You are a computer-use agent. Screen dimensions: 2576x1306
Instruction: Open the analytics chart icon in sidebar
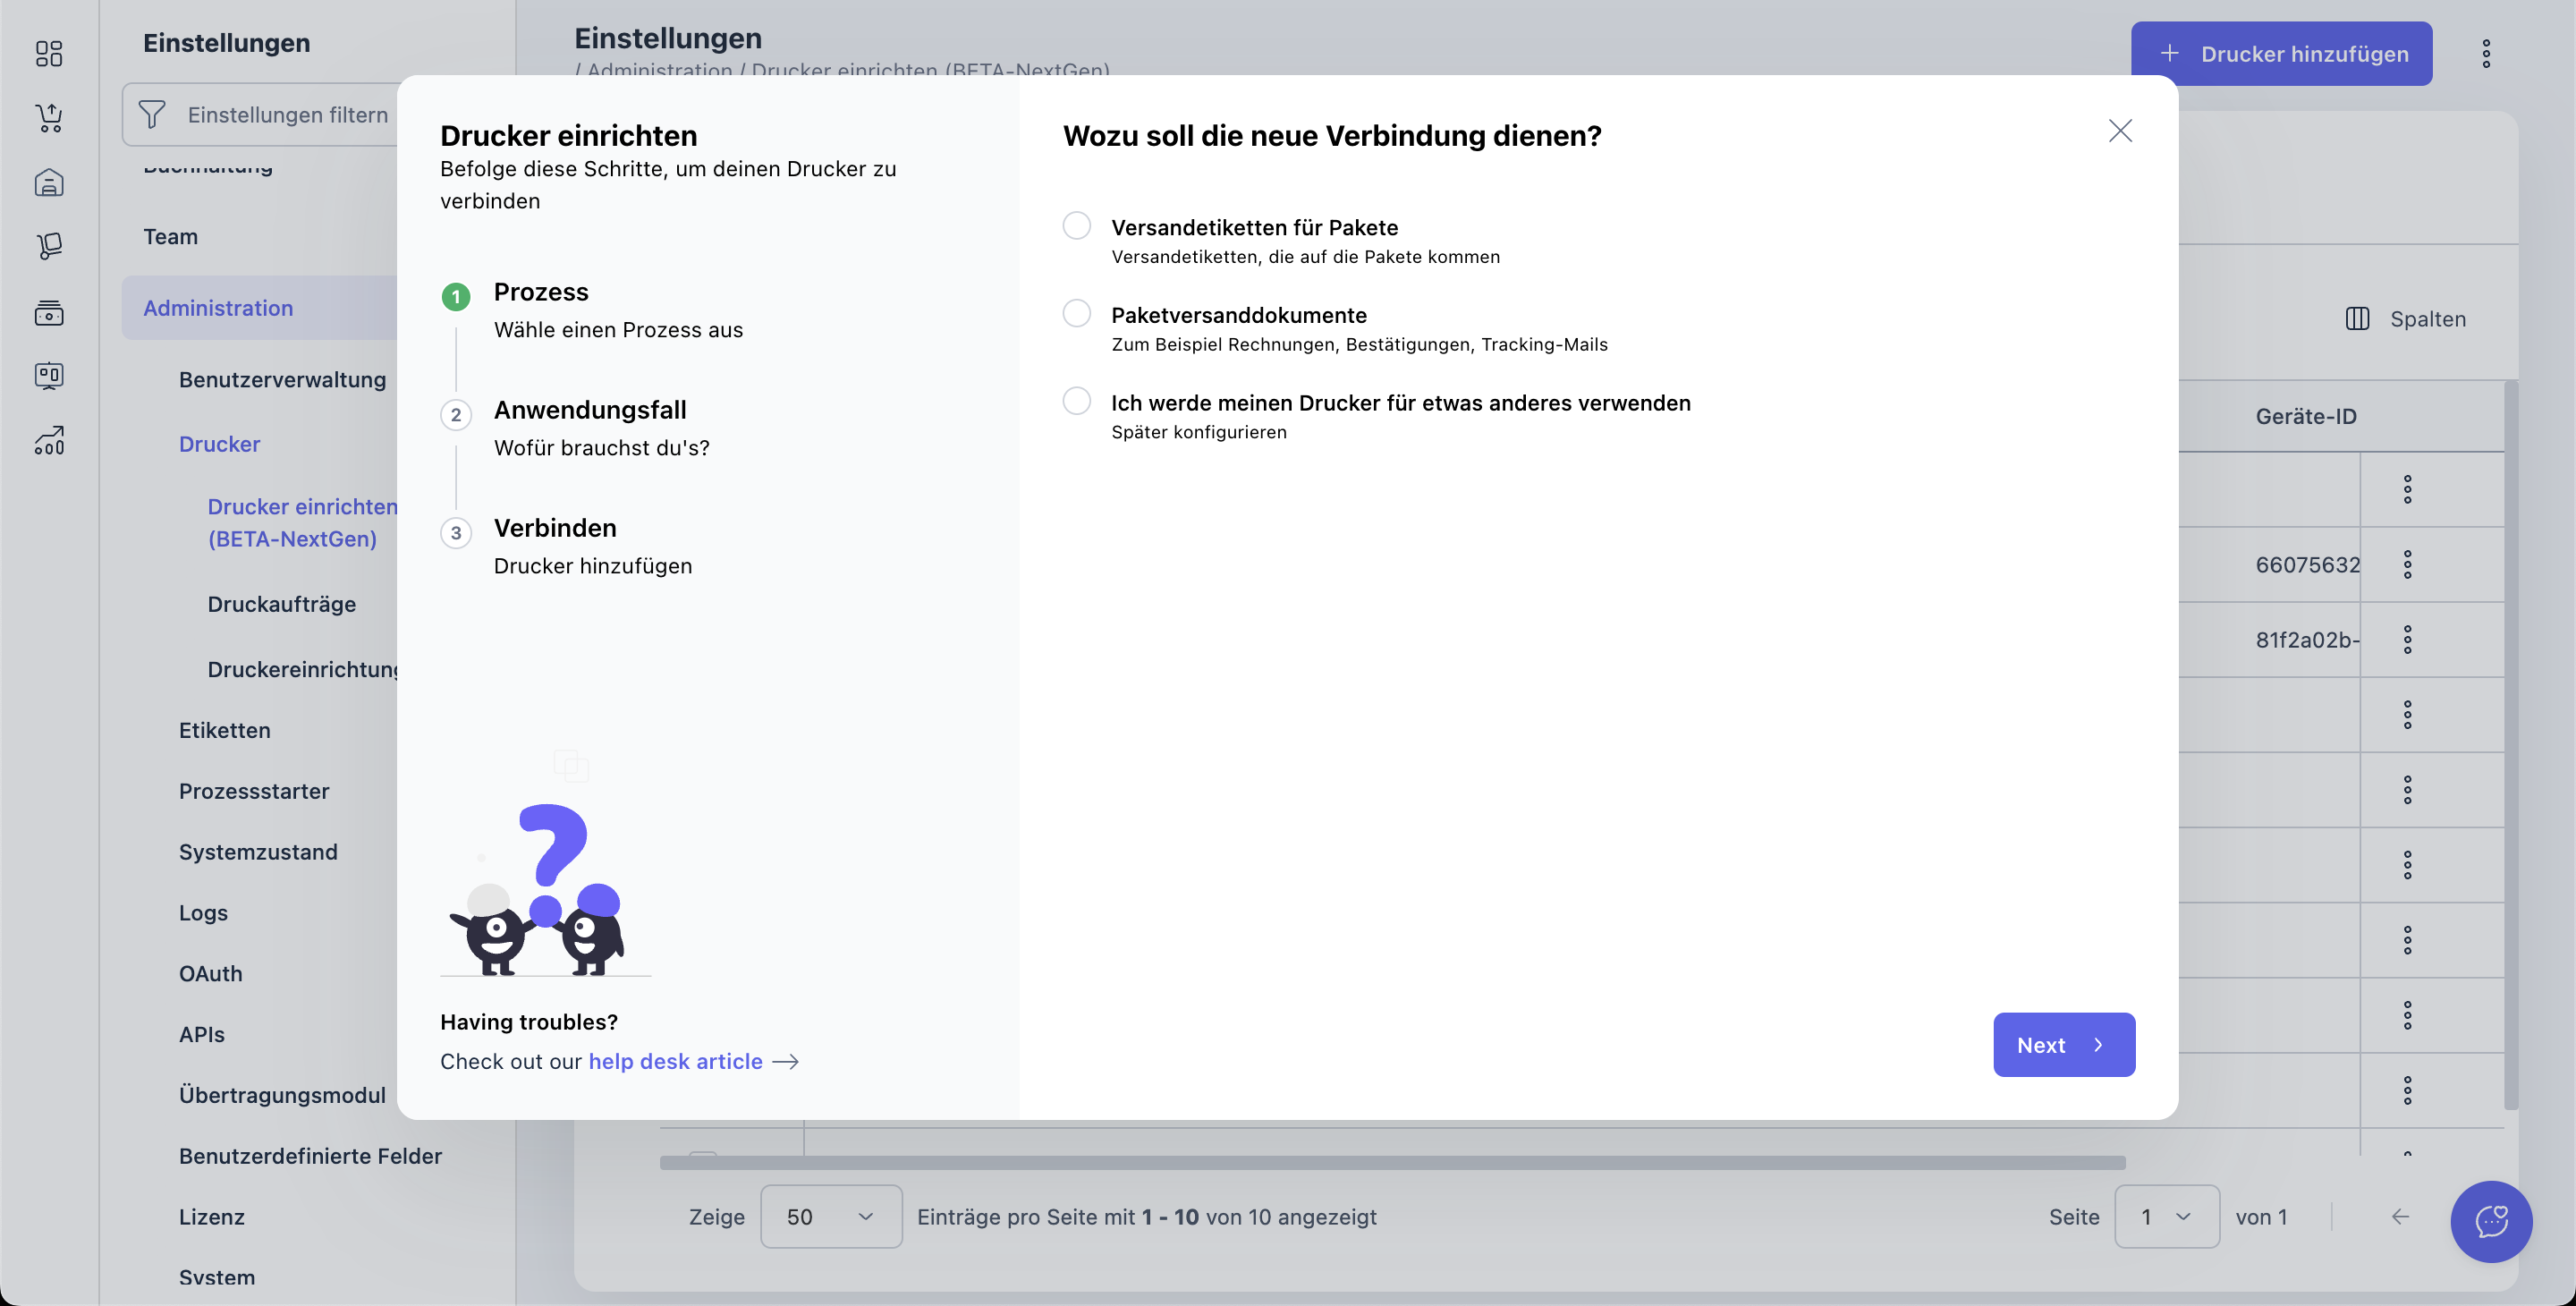coord(49,440)
